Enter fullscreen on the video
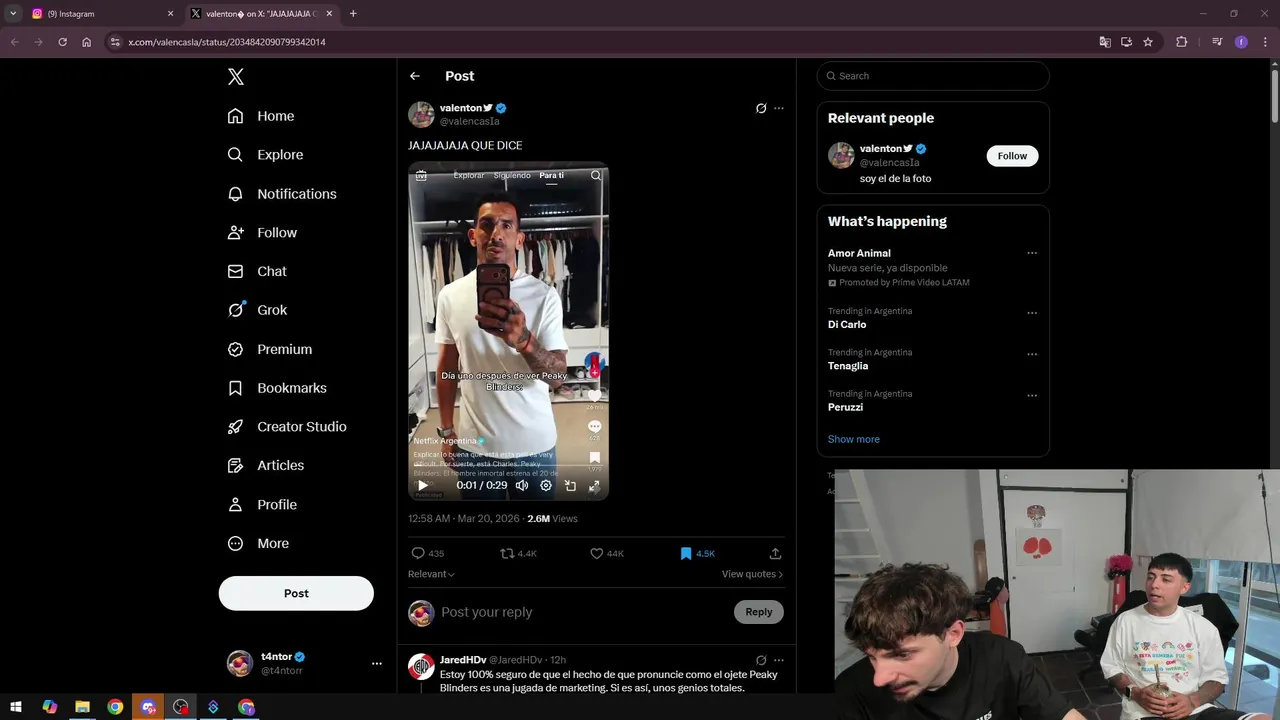This screenshot has height=720, width=1280. pos(594,485)
